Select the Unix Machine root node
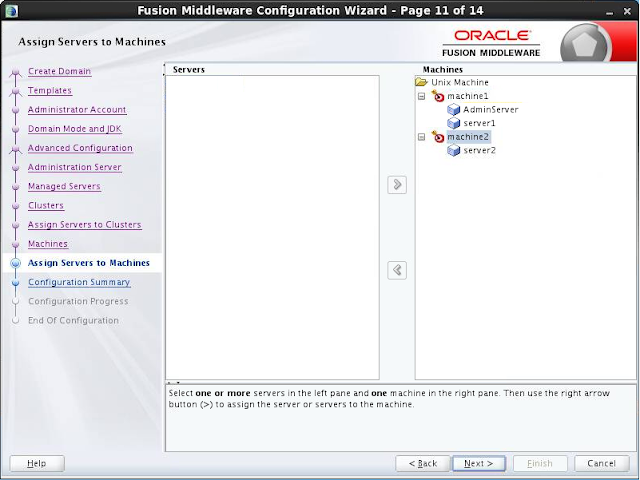 tap(460, 82)
